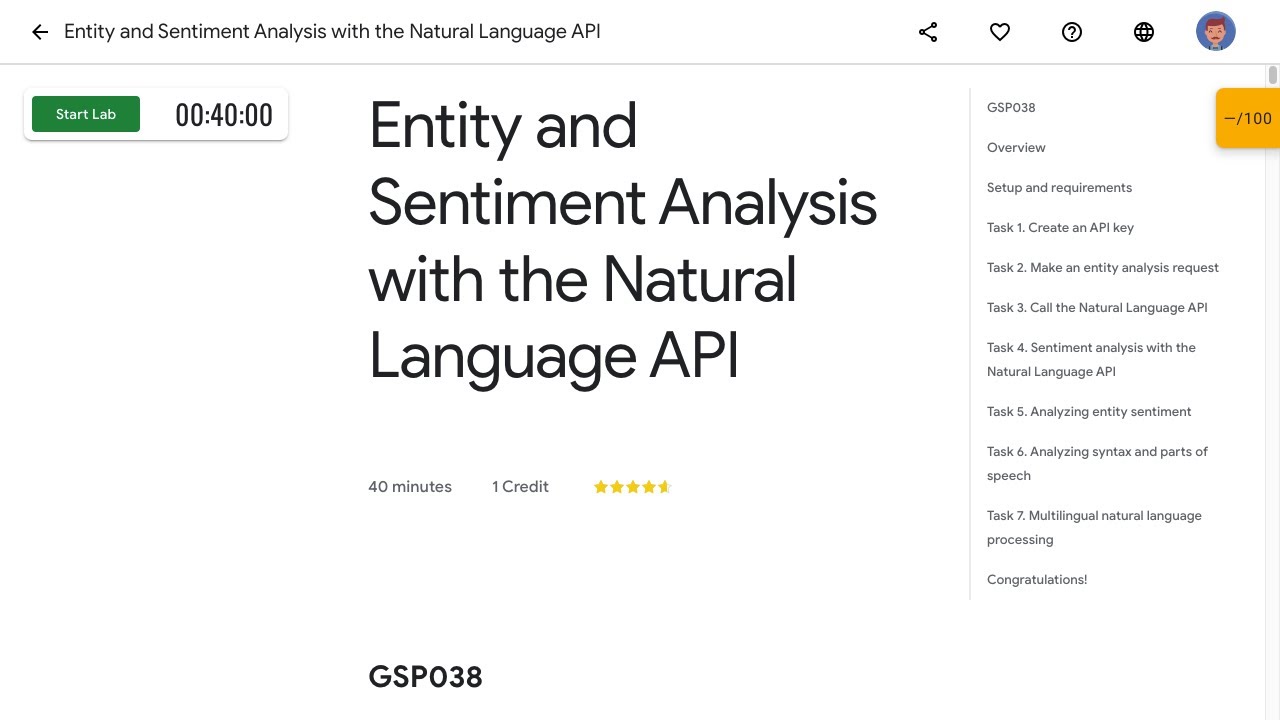Click the Start Lab button
The width and height of the screenshot is (1280, 720).
[x=86, y=114]
